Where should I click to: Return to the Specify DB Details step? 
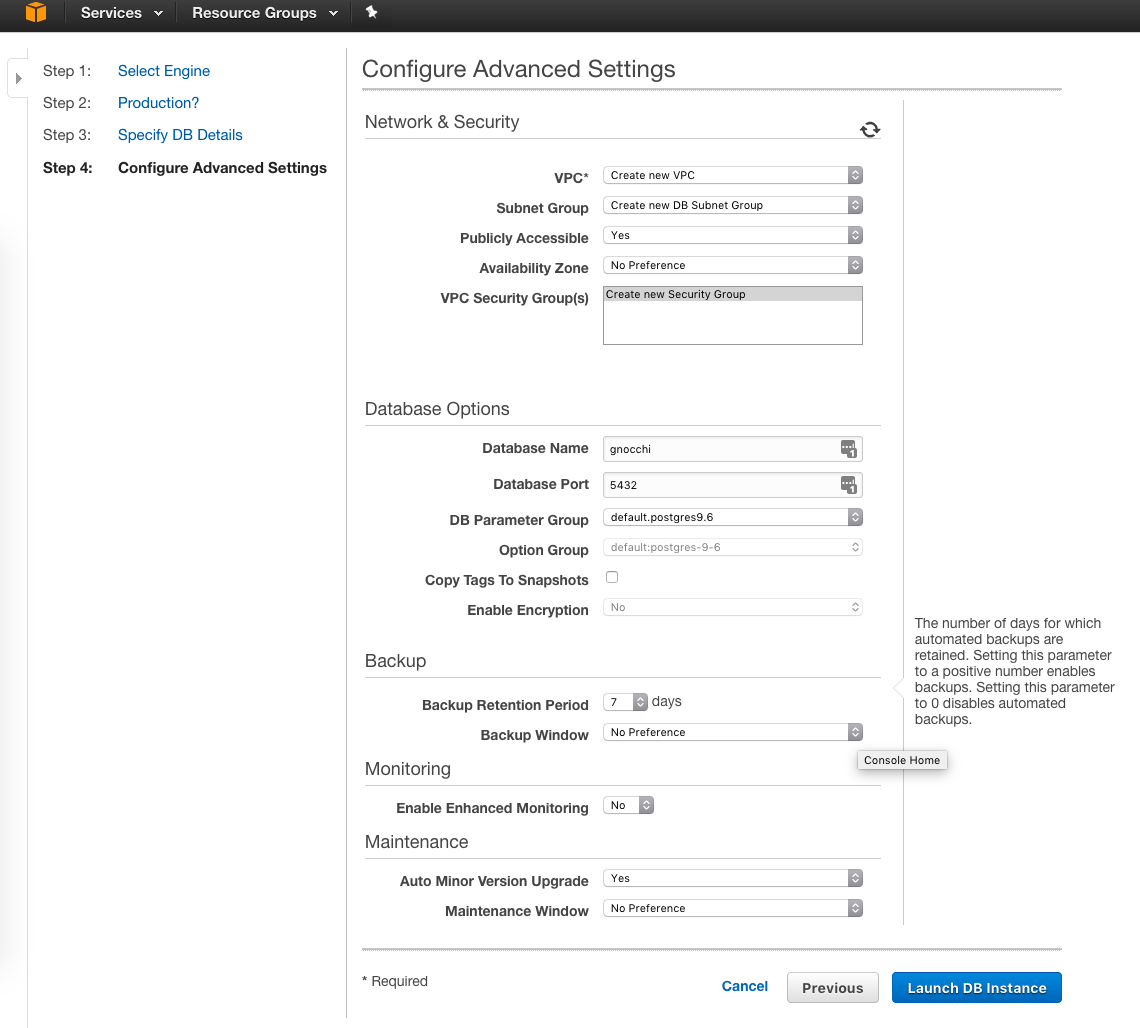[x=180, y=135]
